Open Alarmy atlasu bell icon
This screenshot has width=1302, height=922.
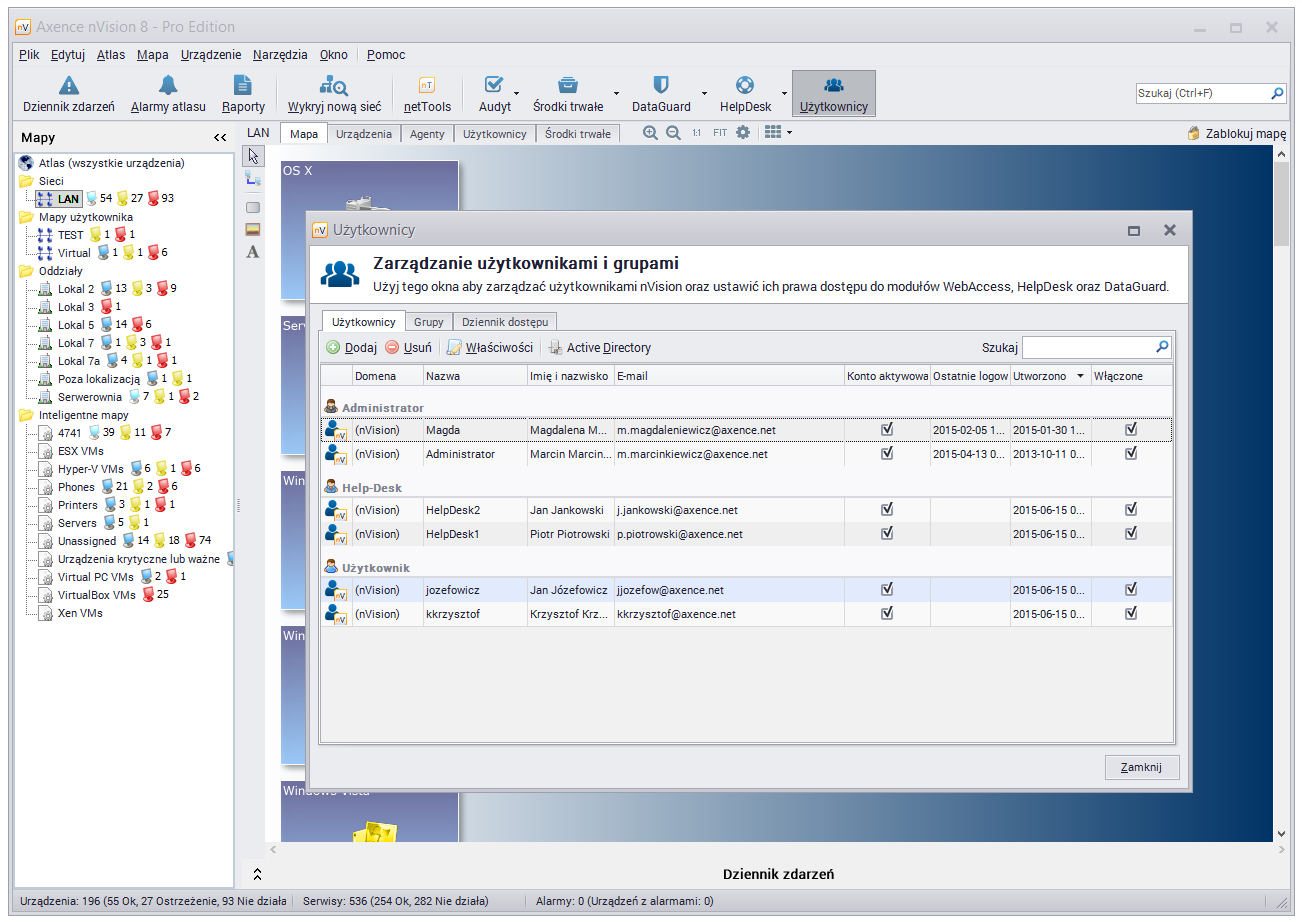(168, 86)
